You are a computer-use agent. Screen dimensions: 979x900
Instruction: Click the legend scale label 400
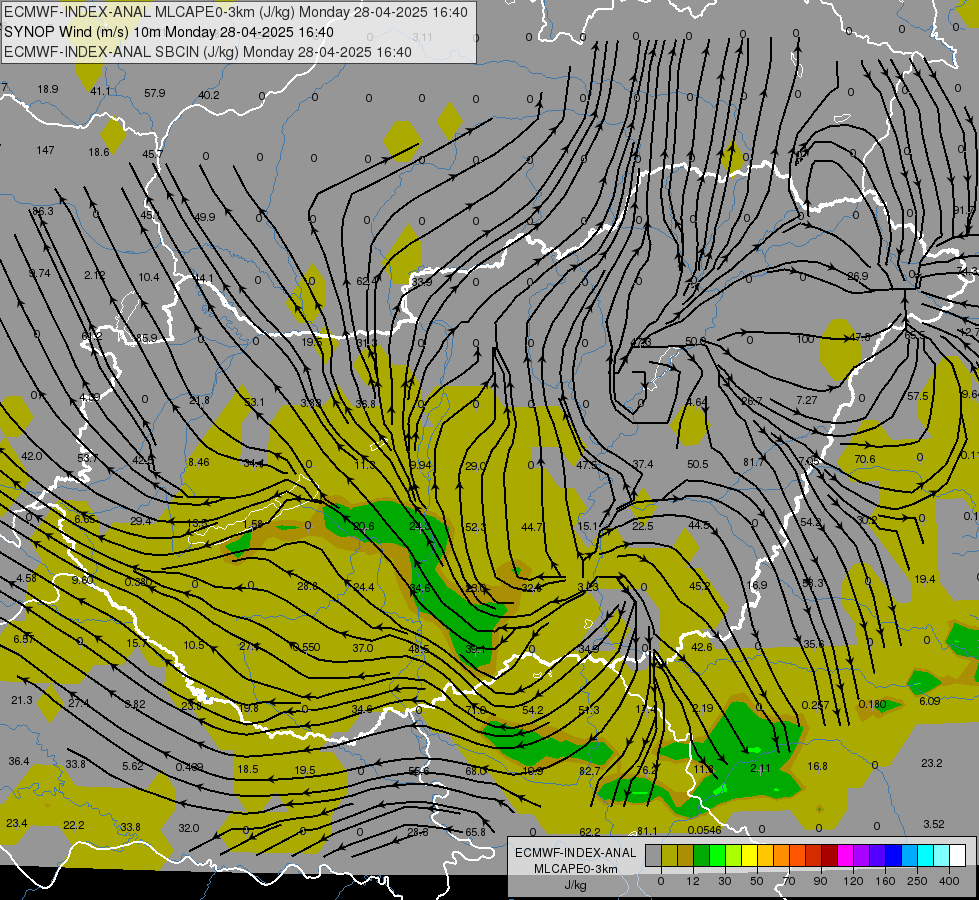point(949,881)
